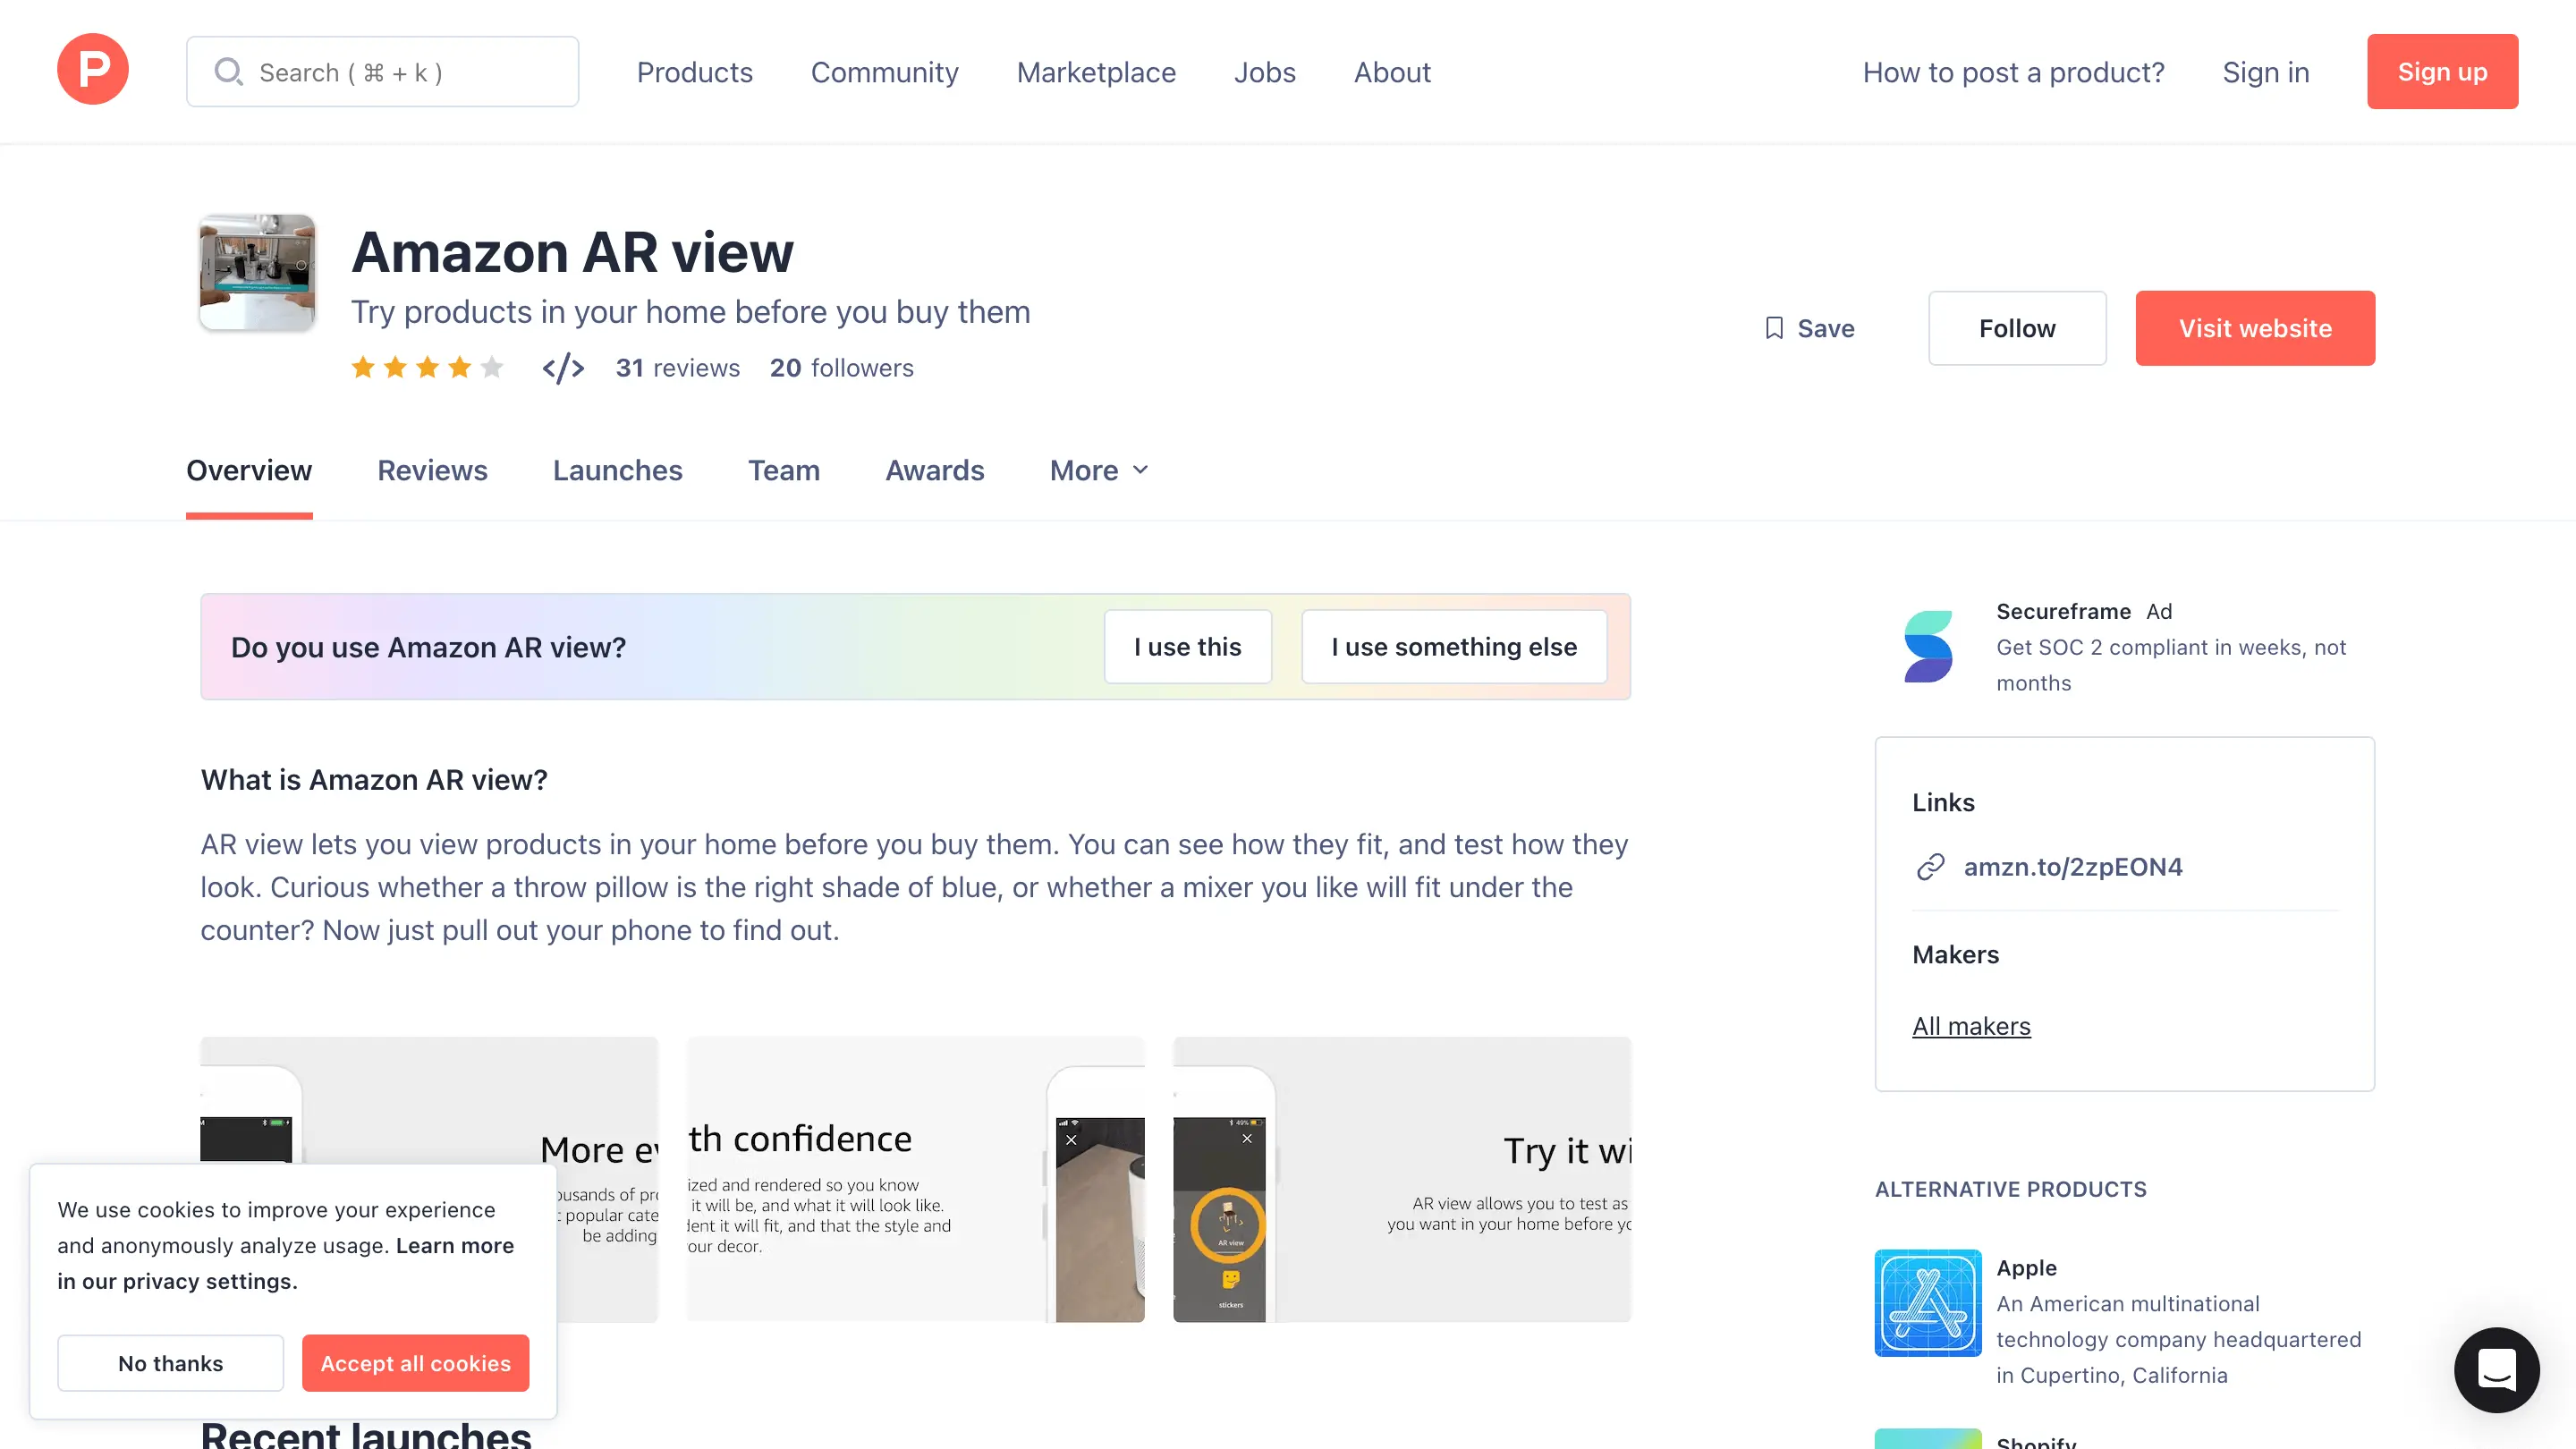Click the 'Try products in your home' tagline
Screen dimensions: 2576x1449
[690, 312]
